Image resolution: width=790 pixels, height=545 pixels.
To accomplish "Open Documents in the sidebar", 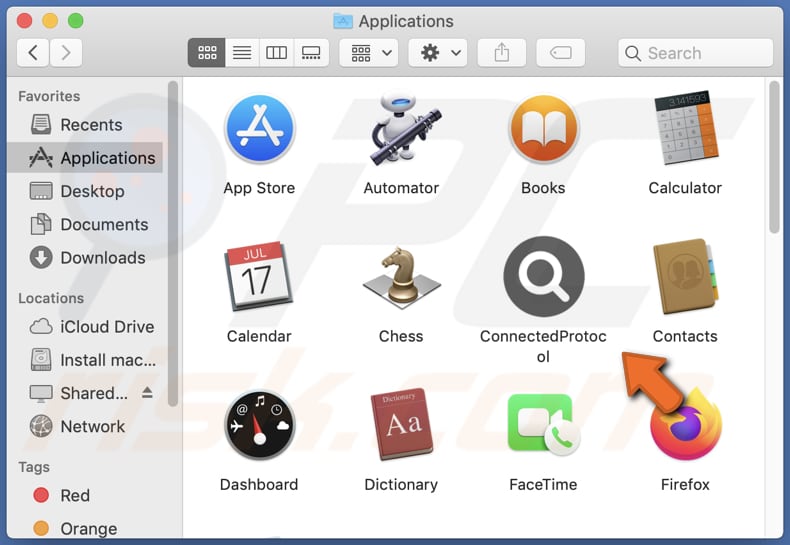I will click(x=86, y=225).
